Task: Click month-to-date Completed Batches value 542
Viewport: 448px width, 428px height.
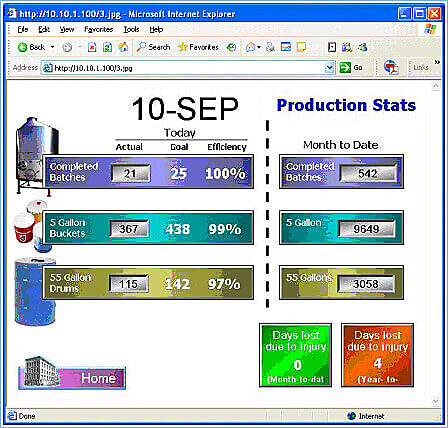Action: (x=368, y=173)
